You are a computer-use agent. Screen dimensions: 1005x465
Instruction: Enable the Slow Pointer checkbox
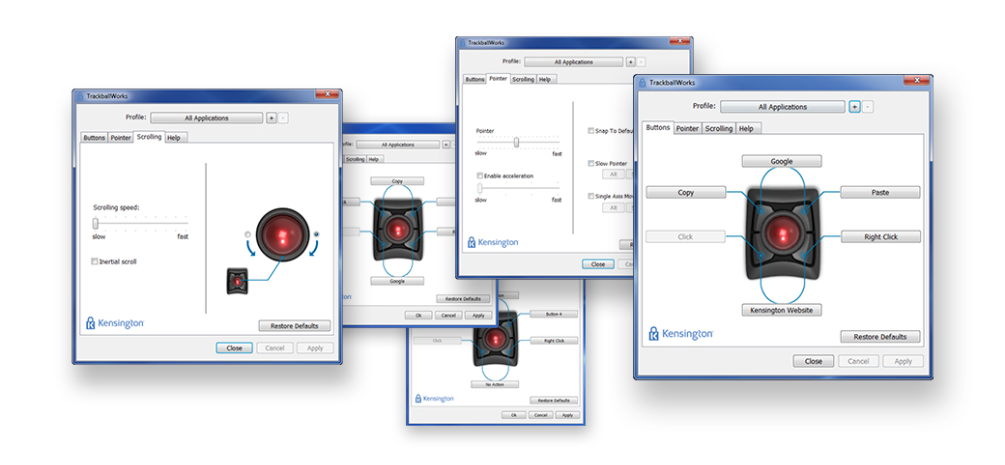click(x=591, y=164)
